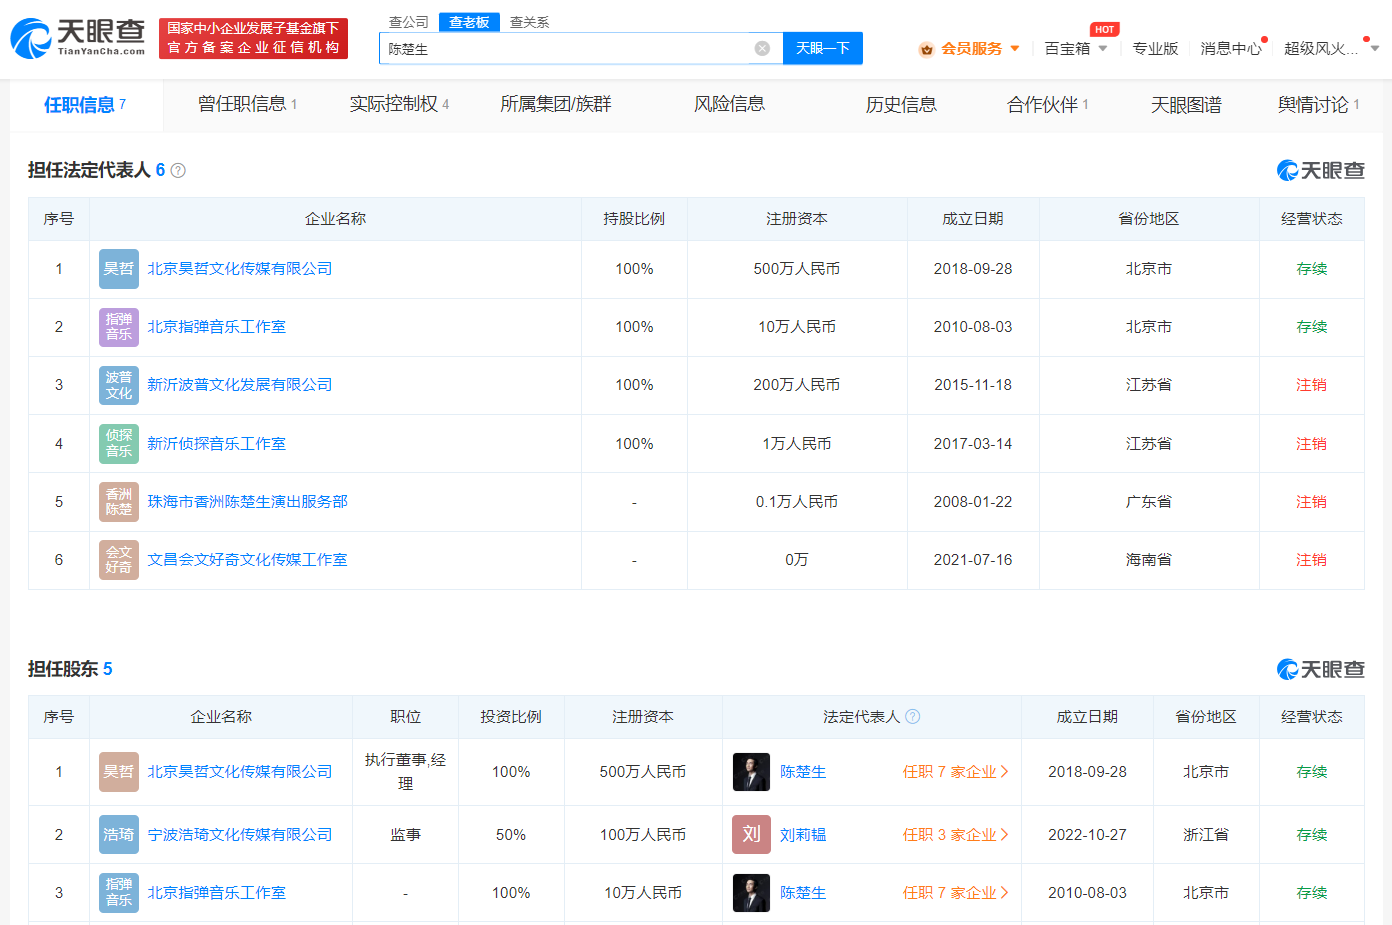The image size is (1392, 925).
Task: Click the 海南省 region cell
Action: (1149, 560)
